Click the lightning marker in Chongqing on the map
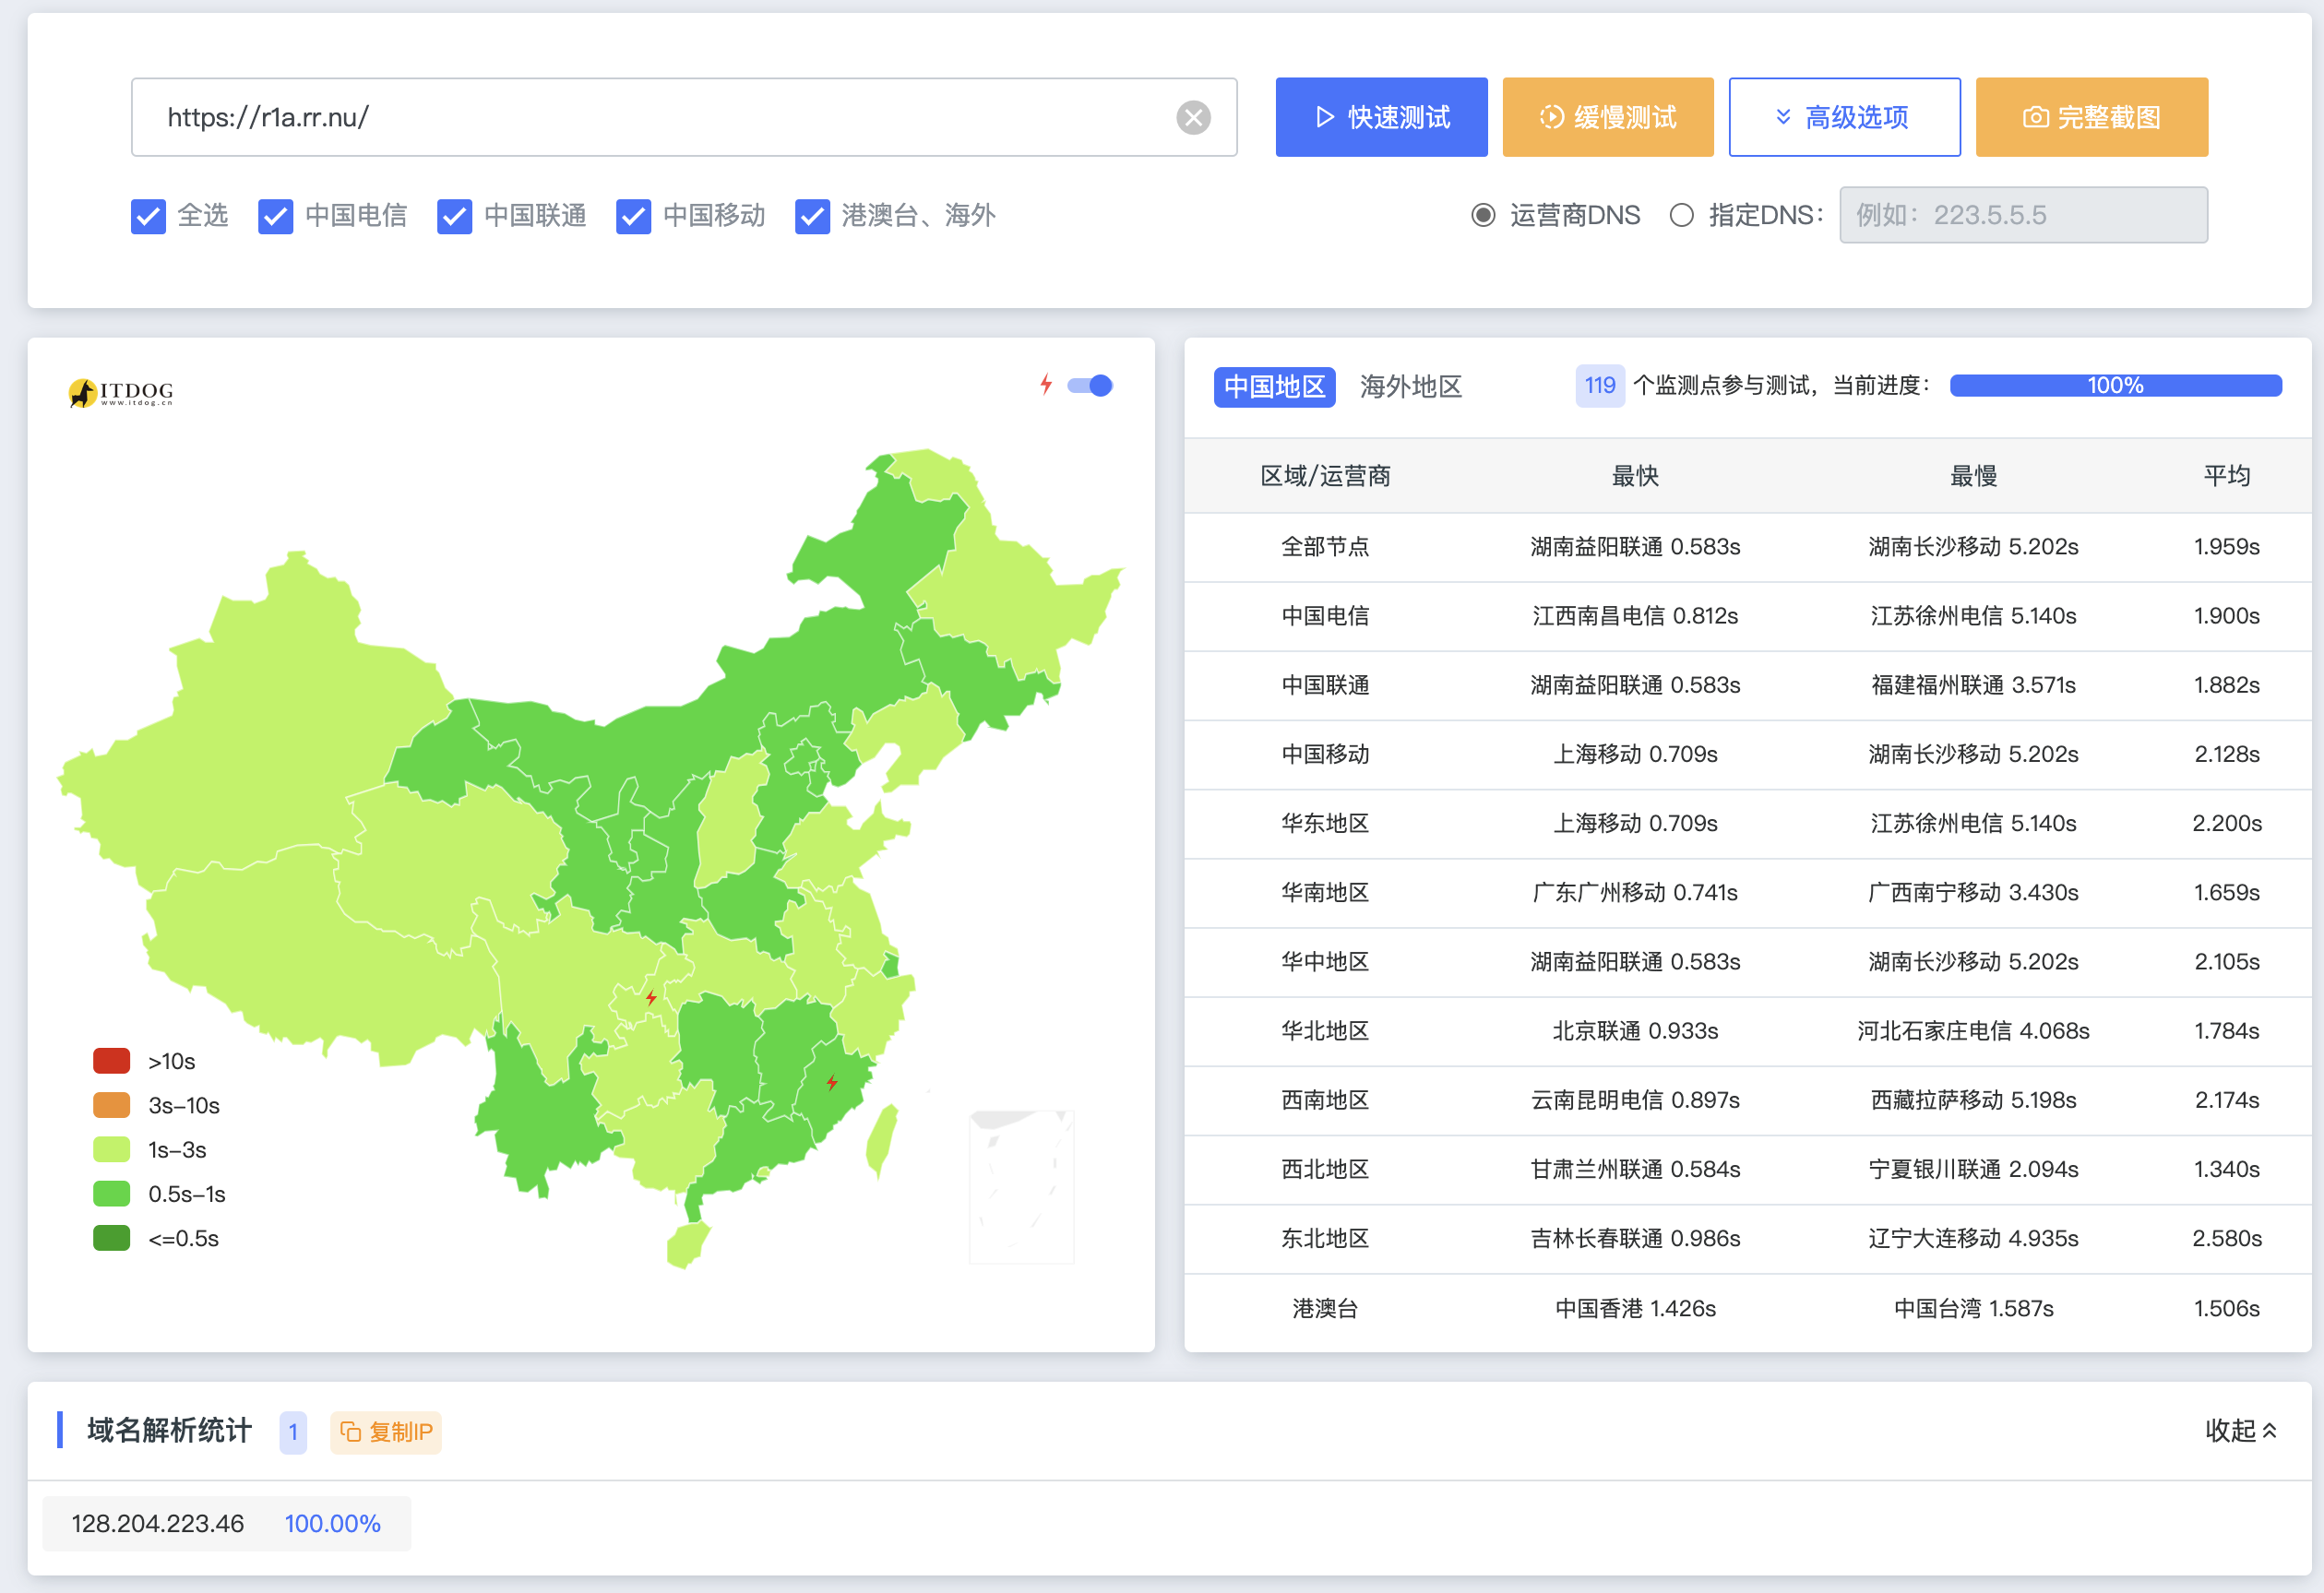Screen dimensions: 2324x1593 tap(651, 998)
